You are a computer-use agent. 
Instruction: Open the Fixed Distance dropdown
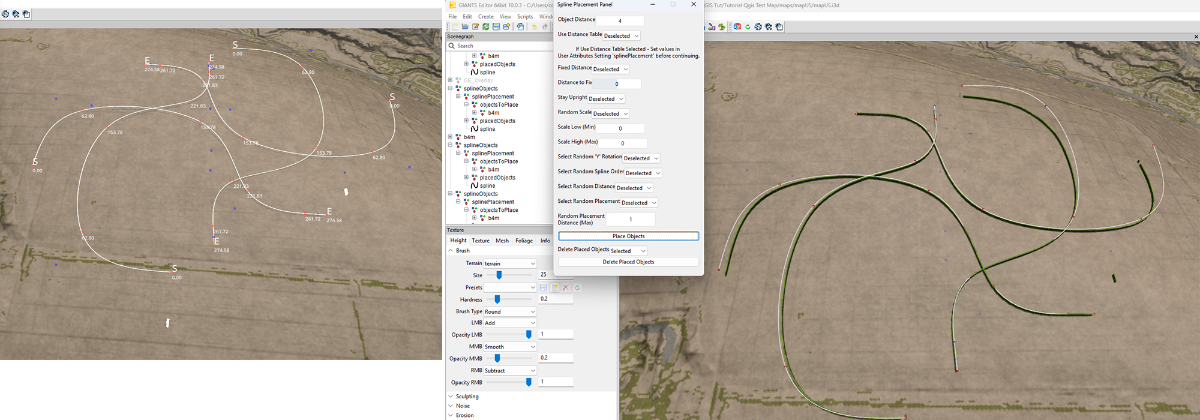click(611, 69)
